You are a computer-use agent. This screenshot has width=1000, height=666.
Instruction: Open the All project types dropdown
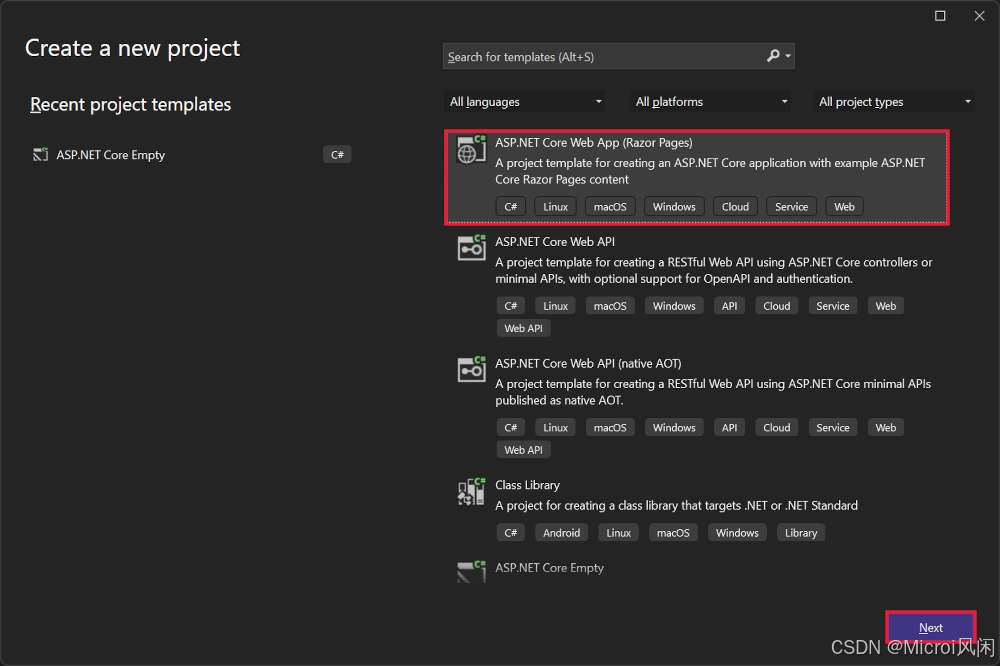coord(893,101)
